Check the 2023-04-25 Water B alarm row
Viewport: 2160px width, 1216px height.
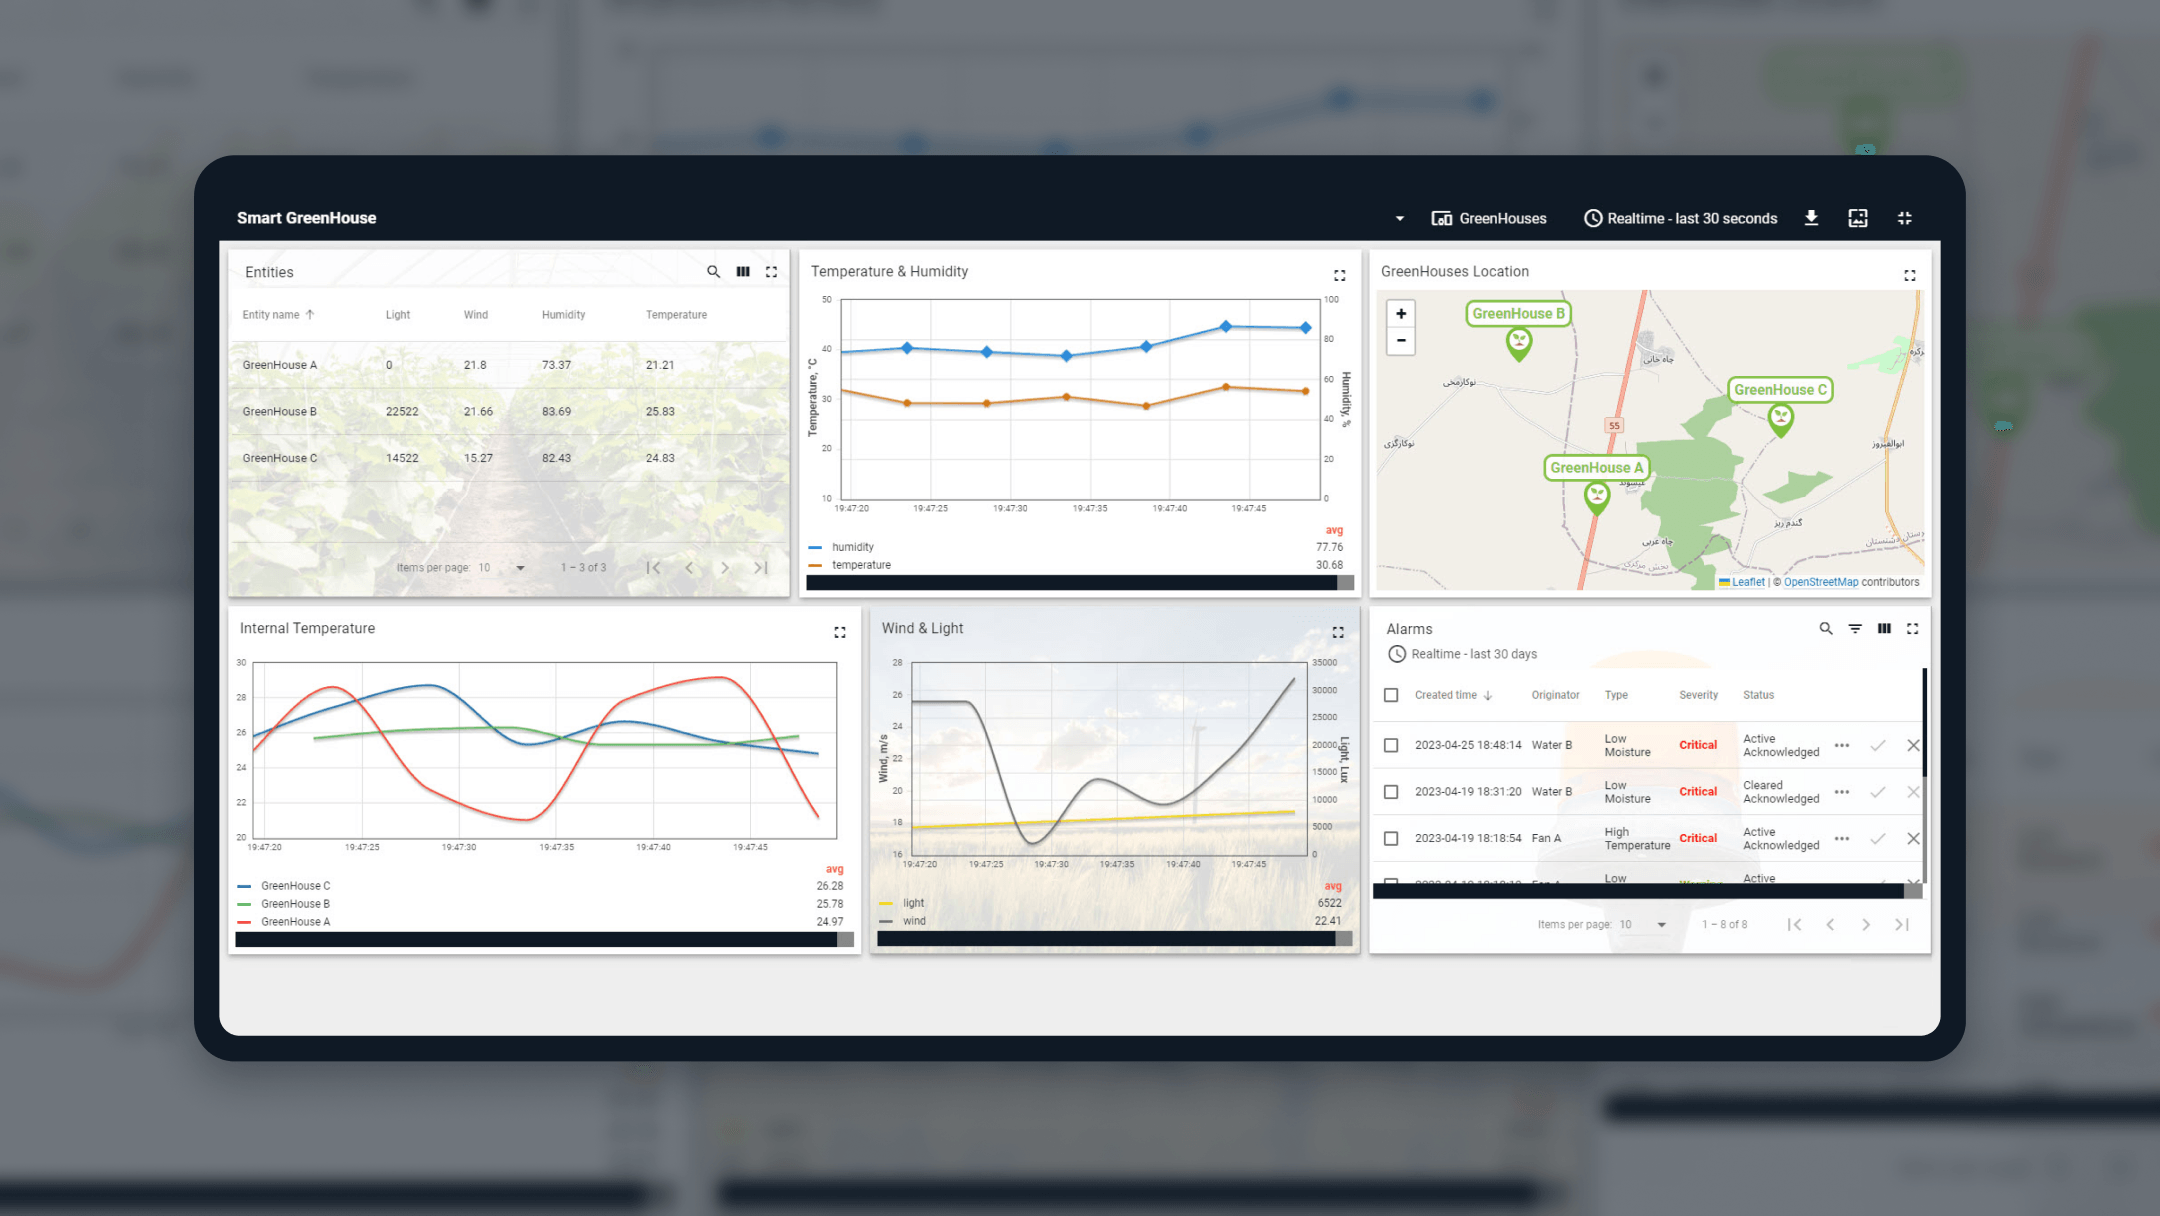pyautogui.click(x=1391, y=745)
